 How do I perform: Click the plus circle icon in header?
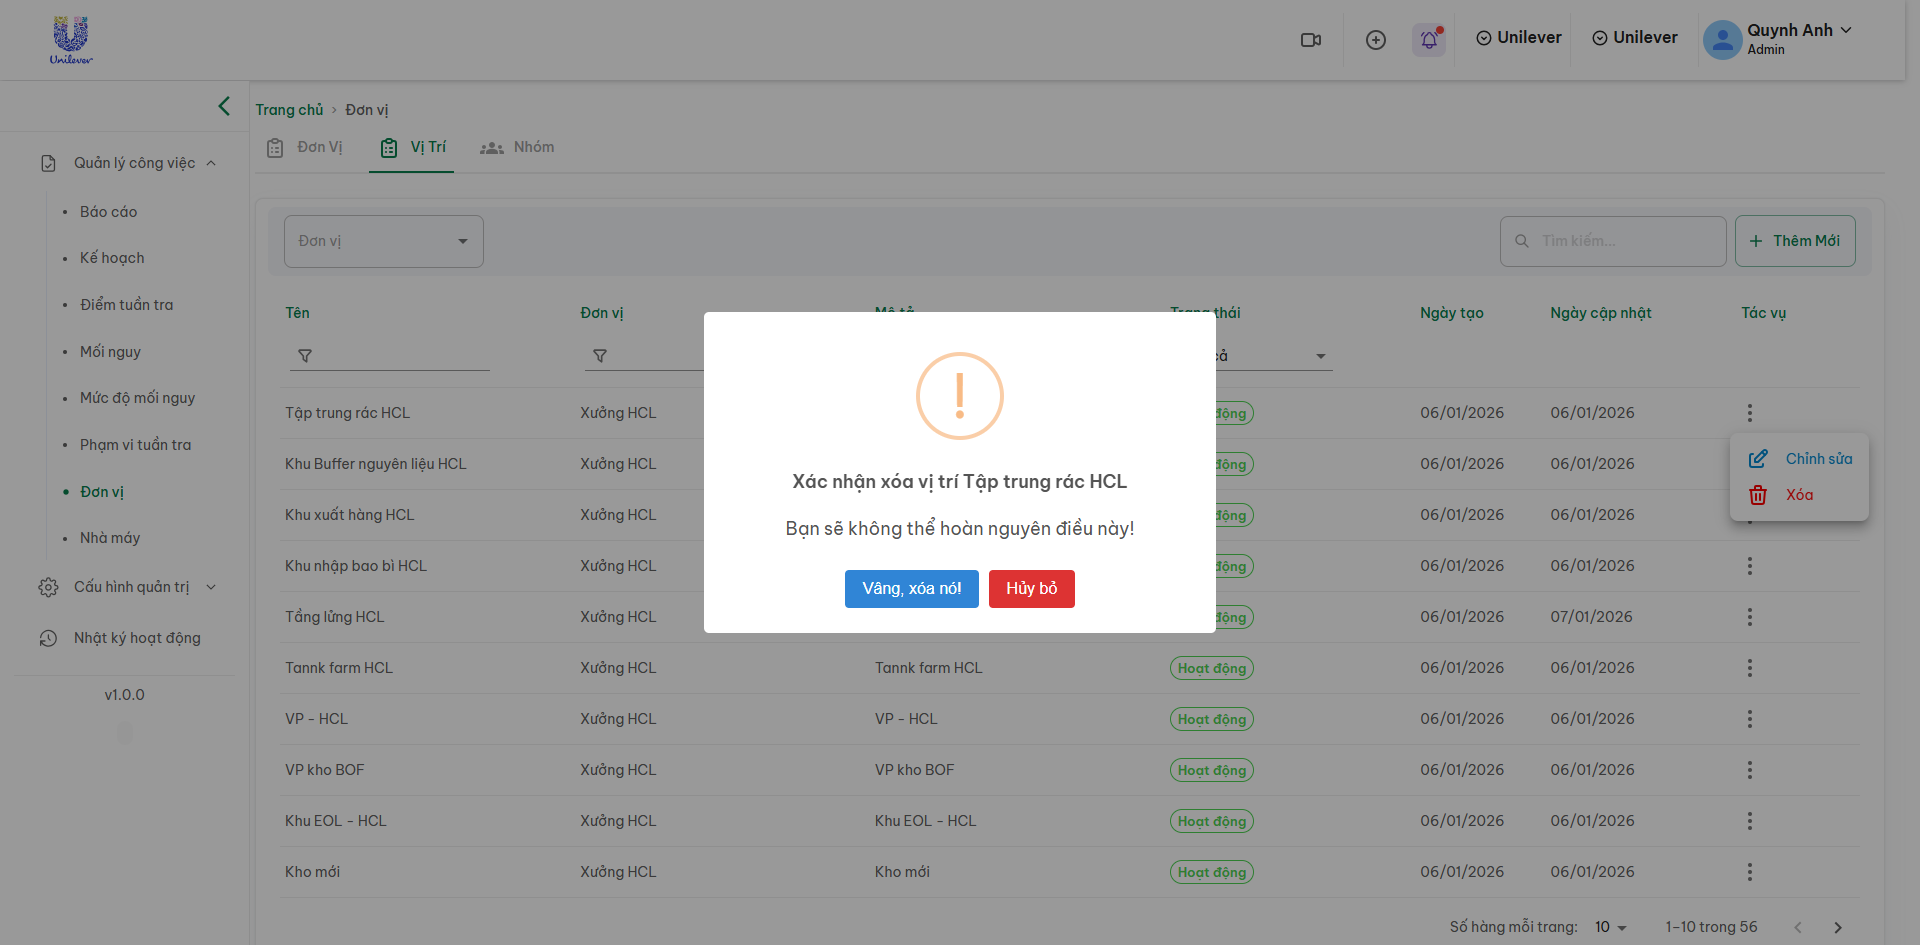point(1376,40)
